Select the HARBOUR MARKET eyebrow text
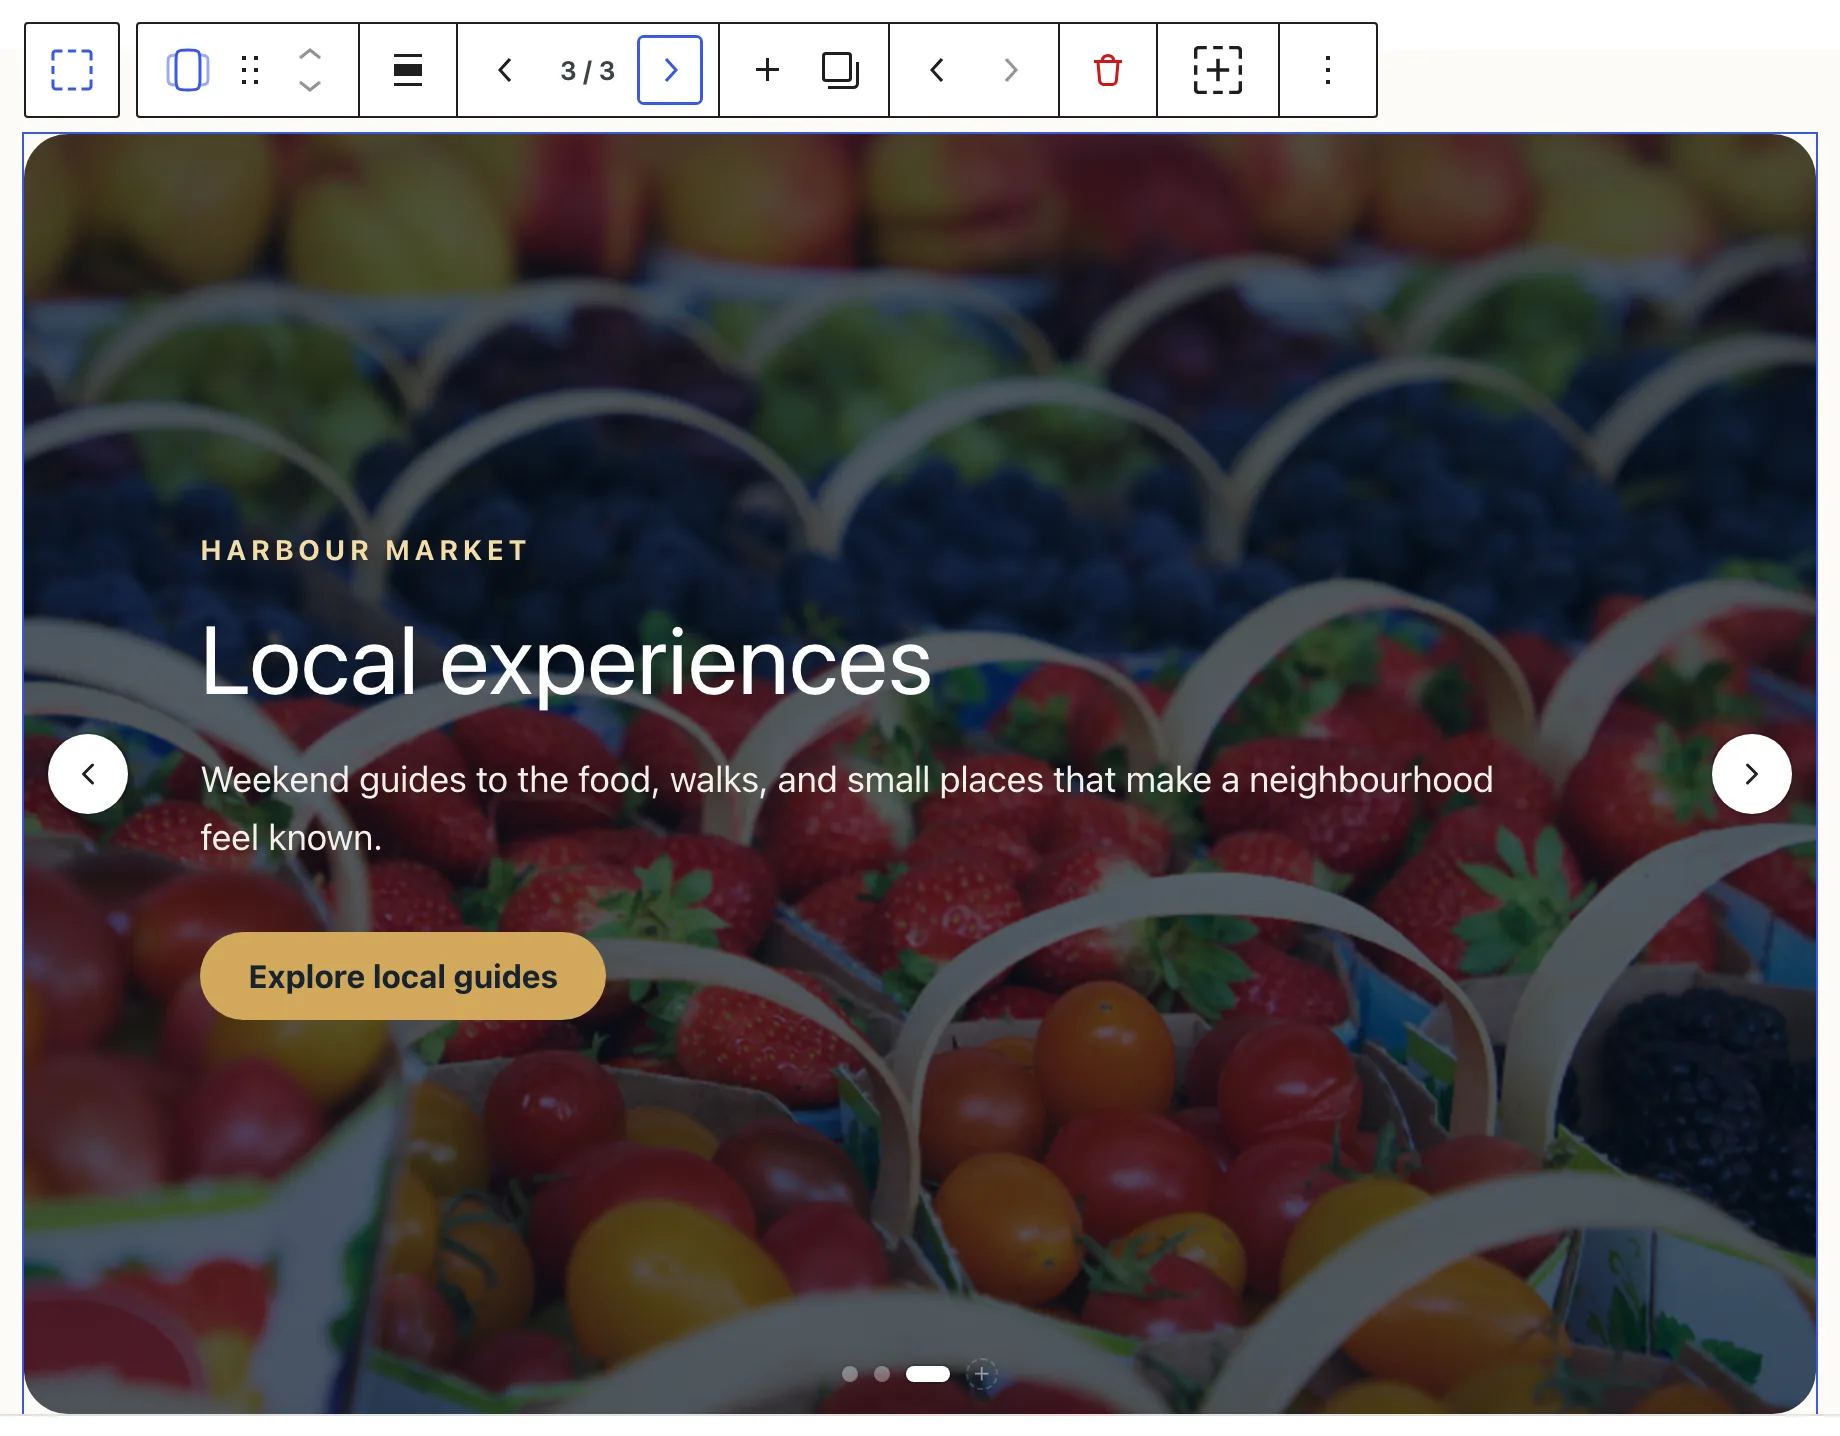Viewport: 1840px width, 1436px height. click(364, 551)
